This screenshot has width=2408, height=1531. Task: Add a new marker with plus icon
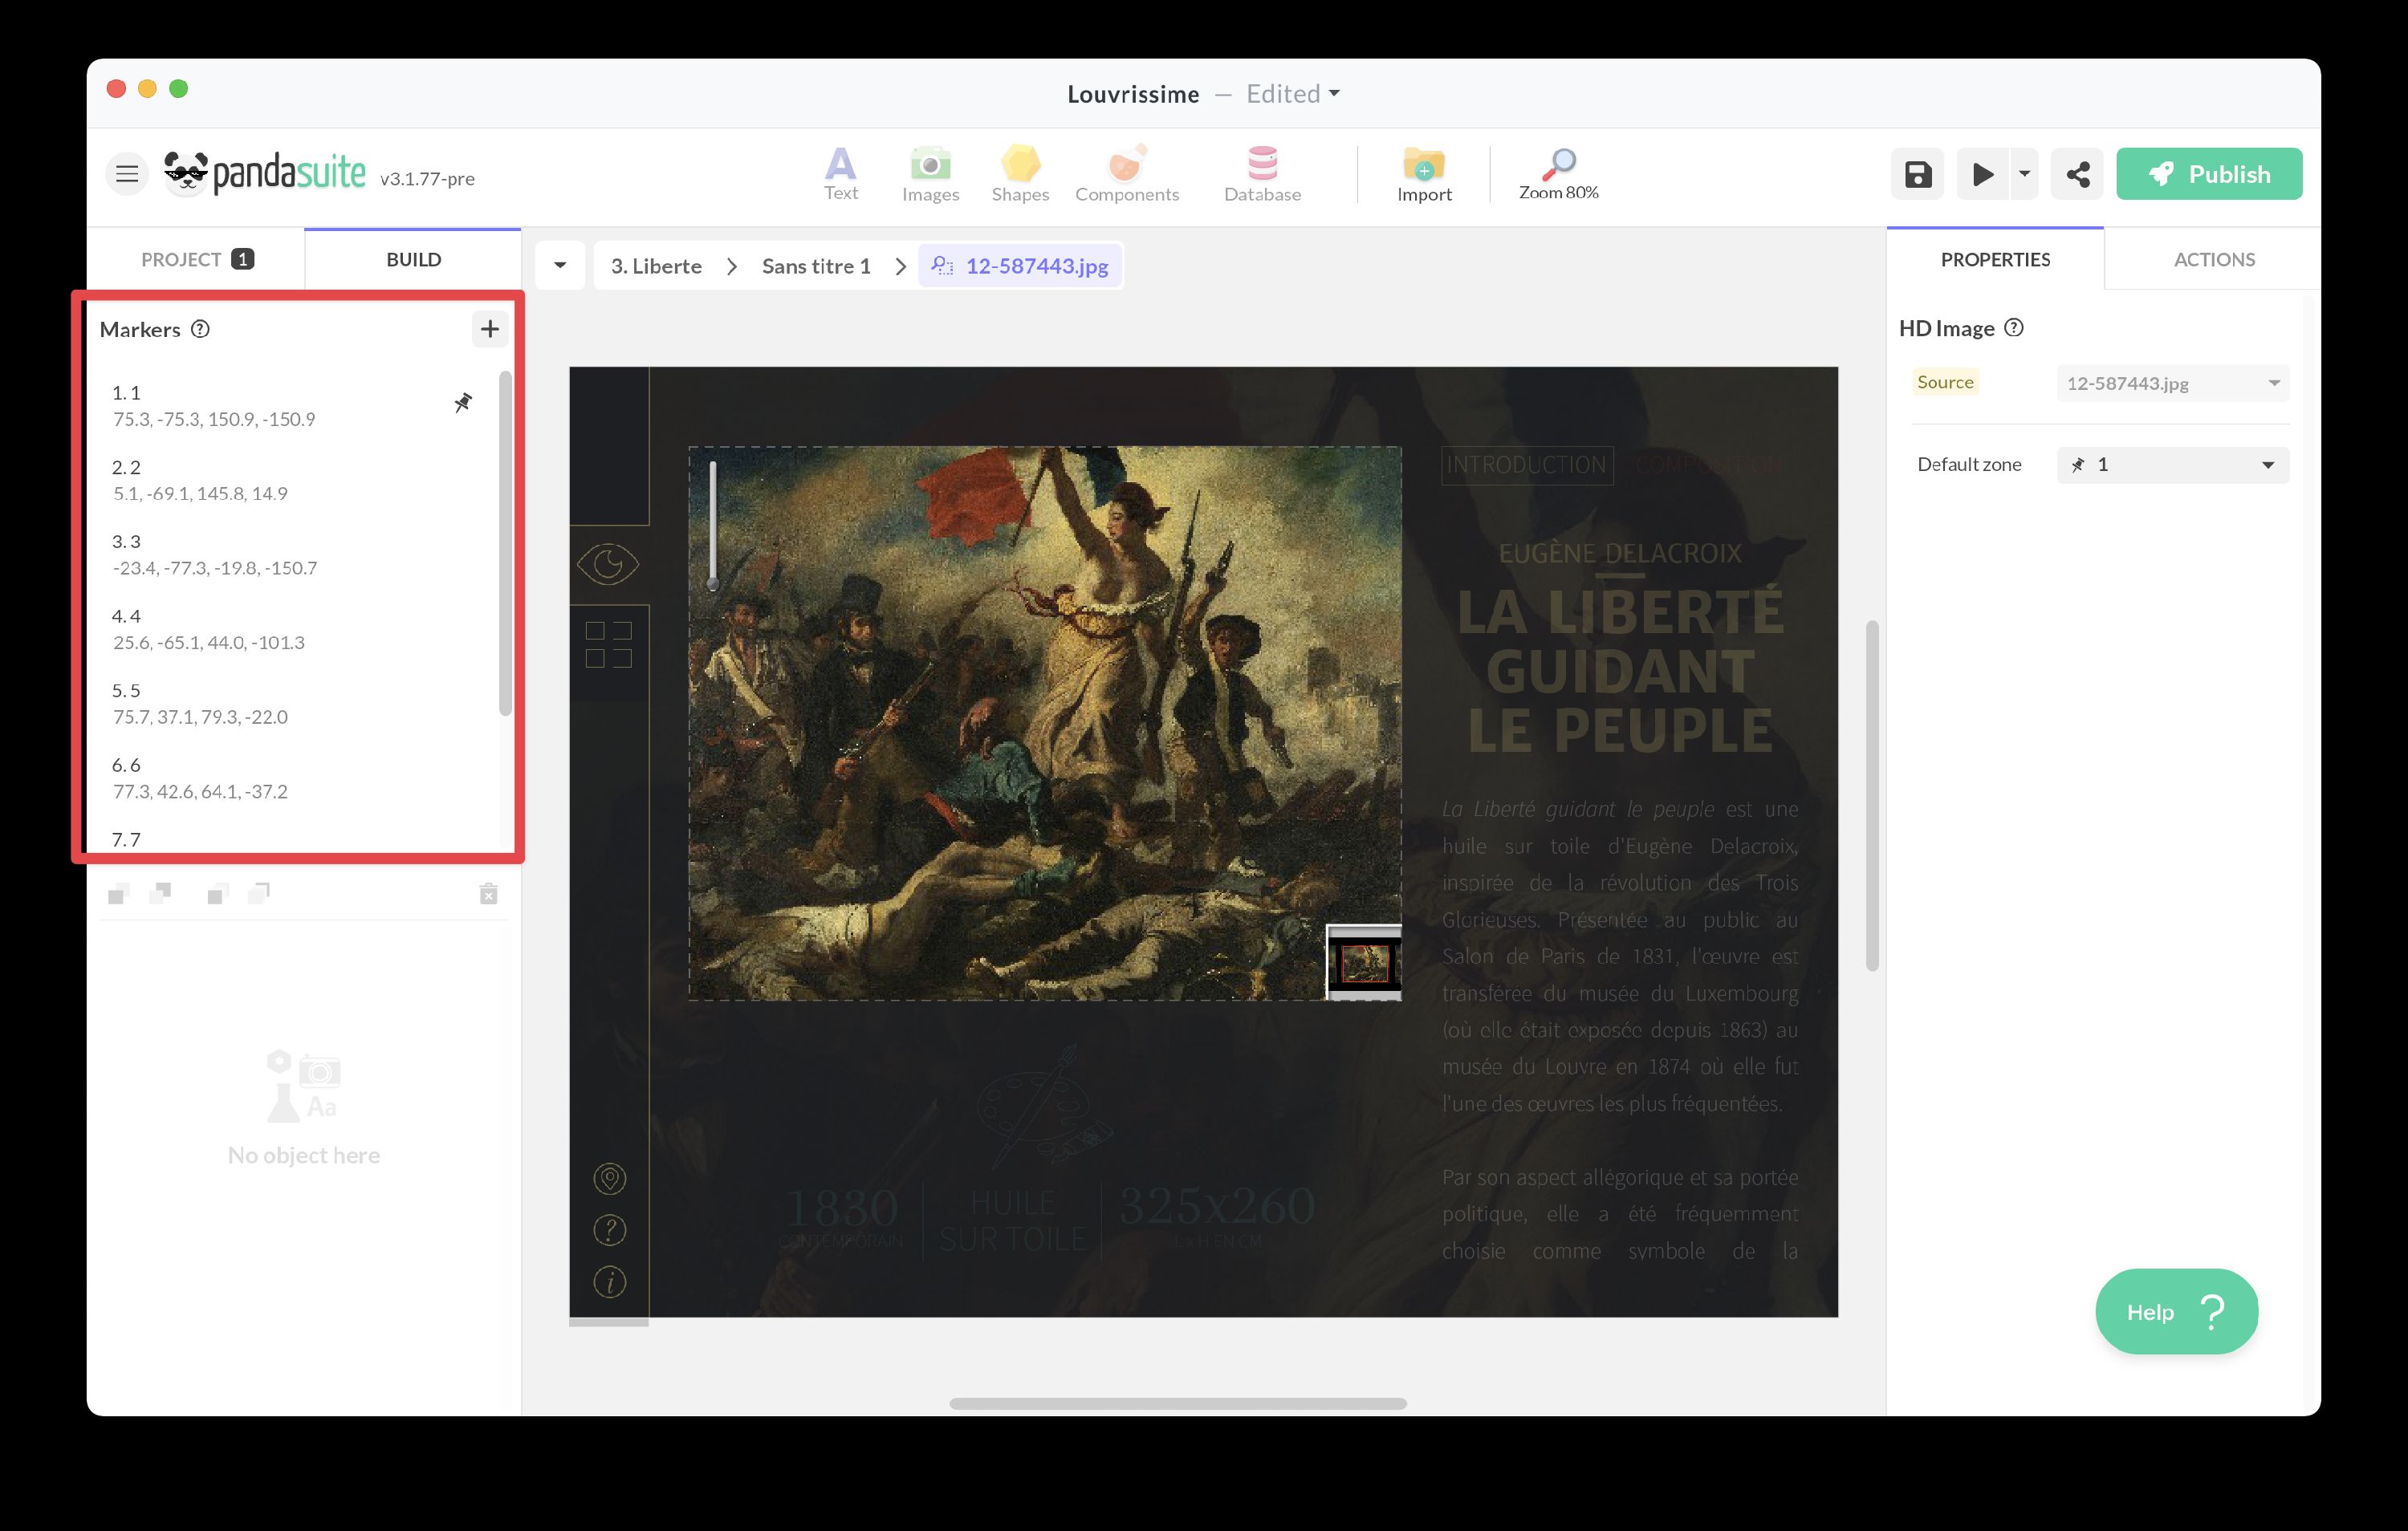(489, 329)
